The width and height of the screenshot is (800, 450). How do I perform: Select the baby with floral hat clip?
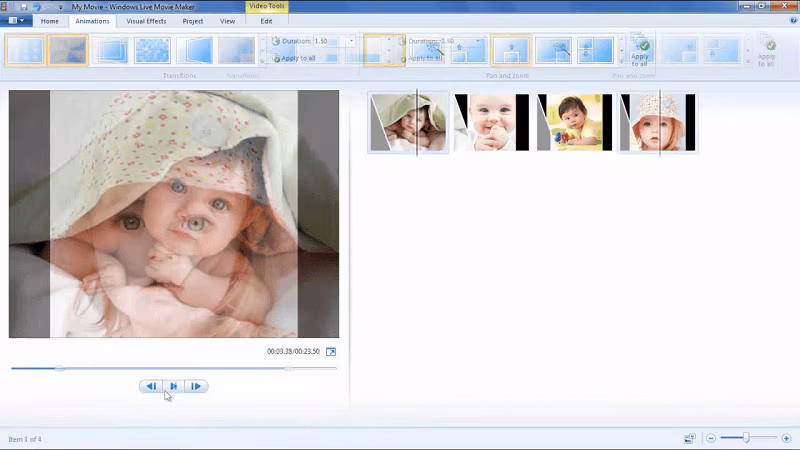(x=658, y=122)
